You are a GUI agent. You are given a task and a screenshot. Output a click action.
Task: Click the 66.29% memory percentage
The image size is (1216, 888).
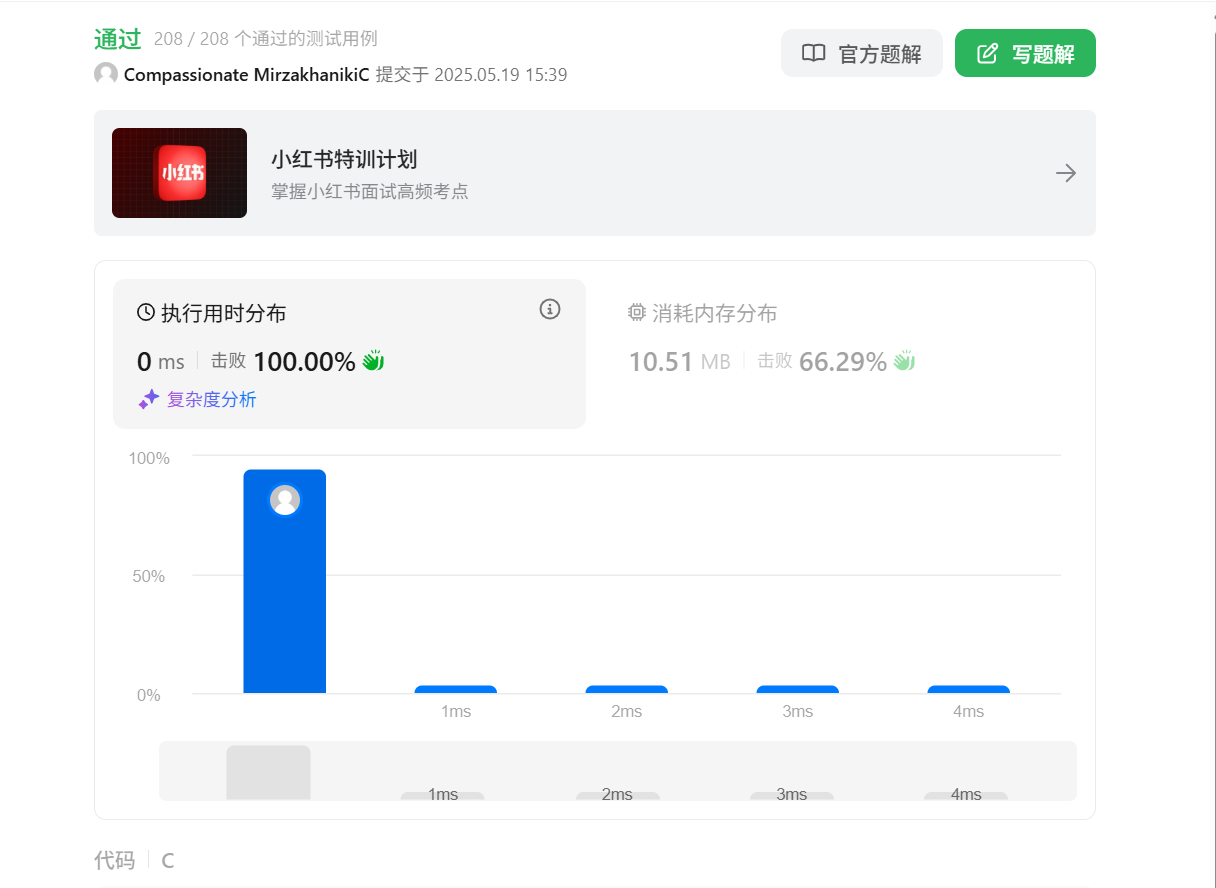click(x=843, y=362)
